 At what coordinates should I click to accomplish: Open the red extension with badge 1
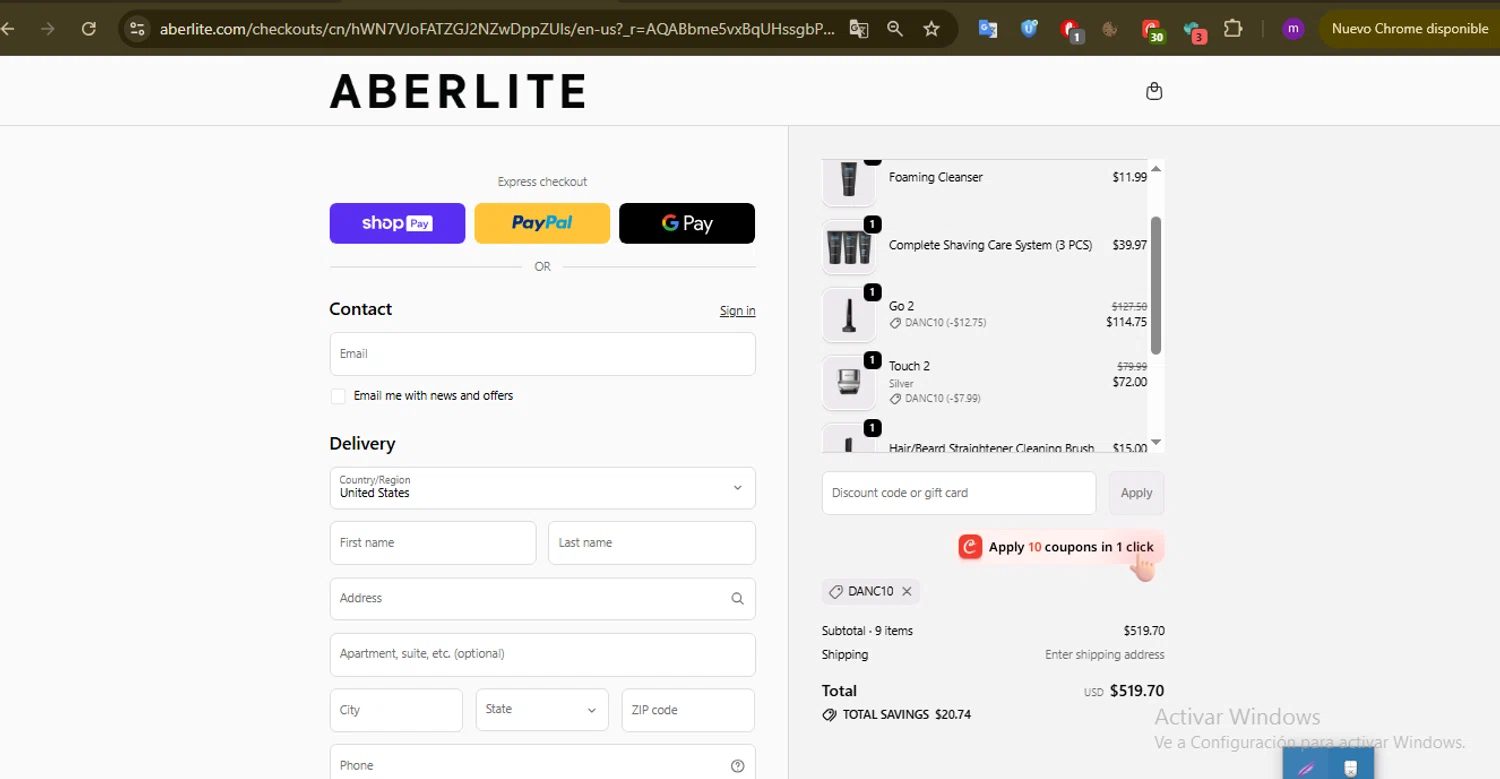(1071, 30)
